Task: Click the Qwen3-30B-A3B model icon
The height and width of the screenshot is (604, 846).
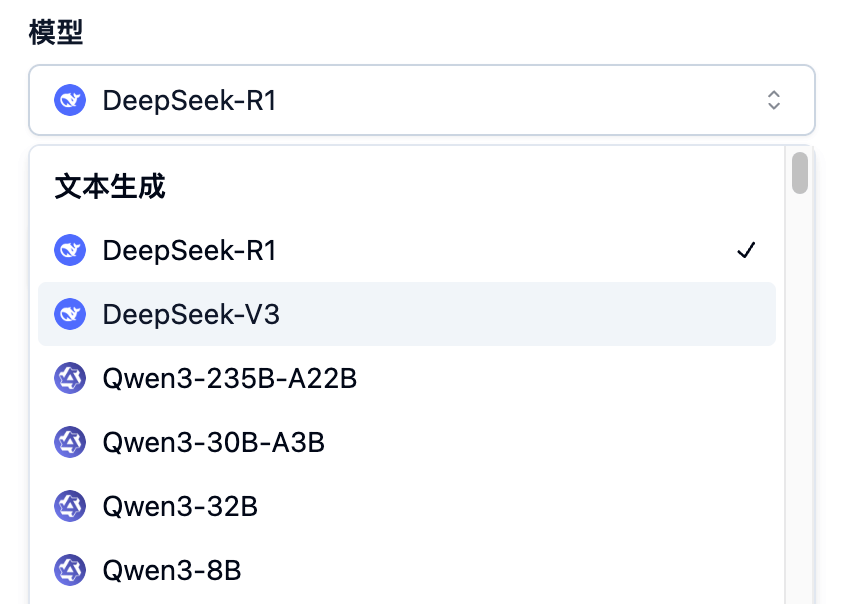Action: click(x=70, y=442)
